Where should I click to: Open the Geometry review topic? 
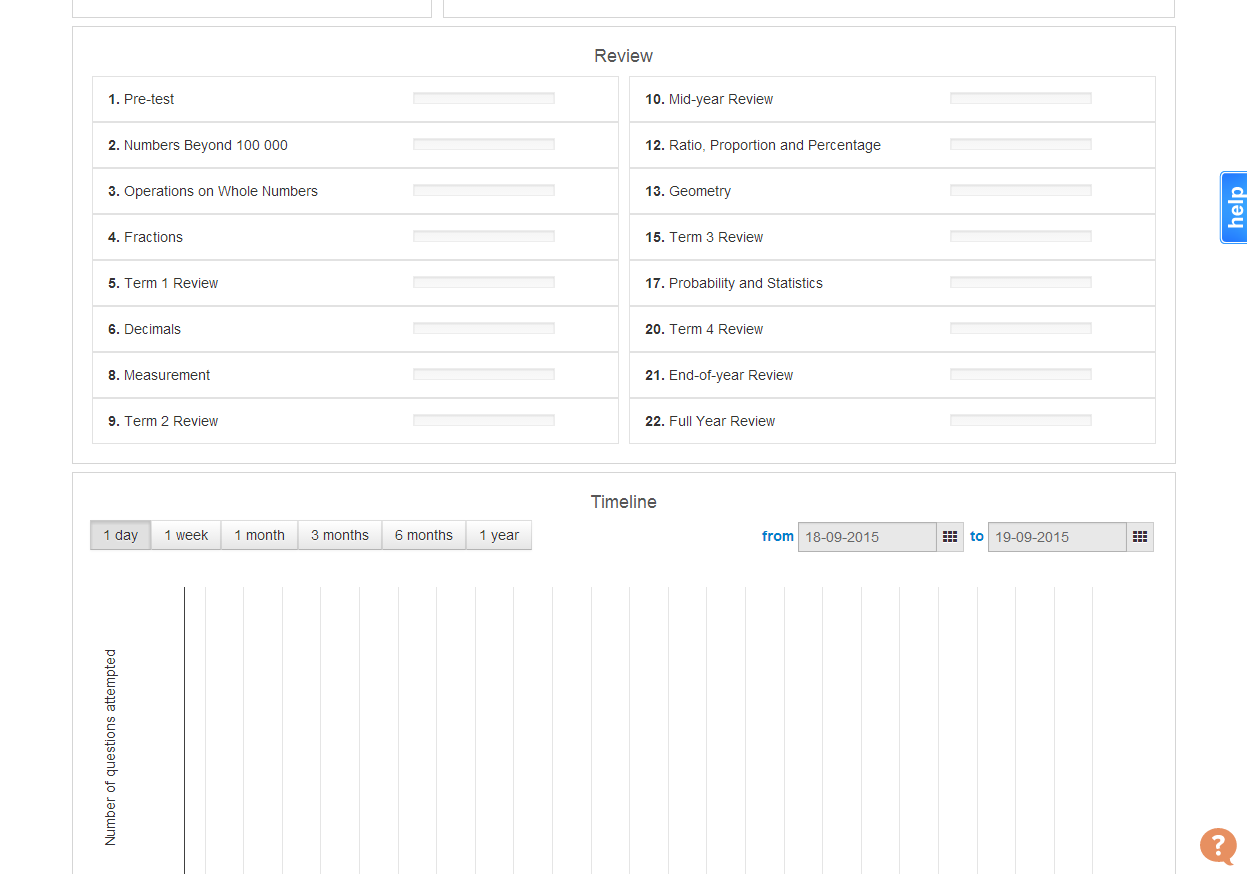(x=699, y=191)
